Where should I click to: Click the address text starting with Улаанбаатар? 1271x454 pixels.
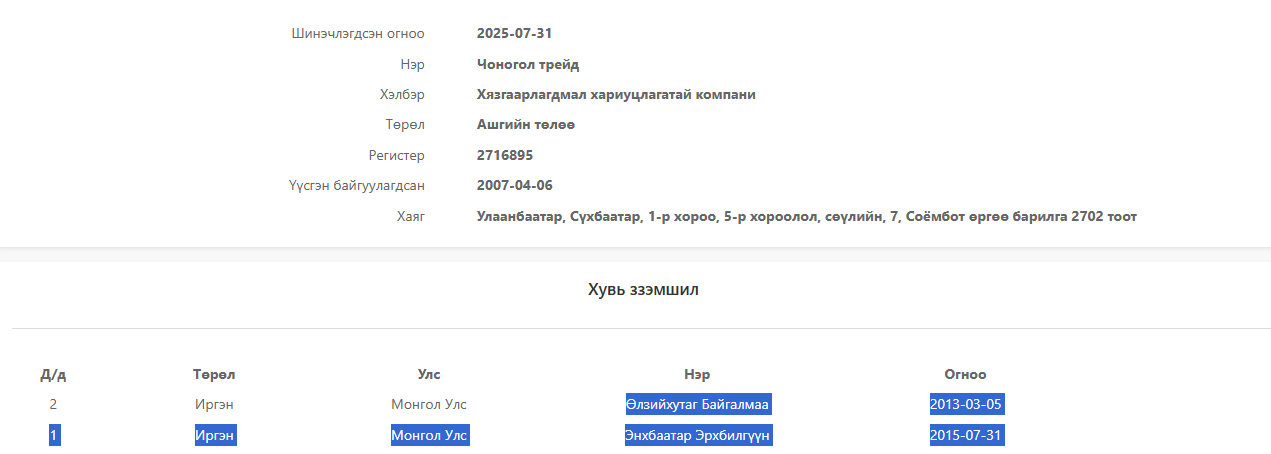(x=806, y=216)
